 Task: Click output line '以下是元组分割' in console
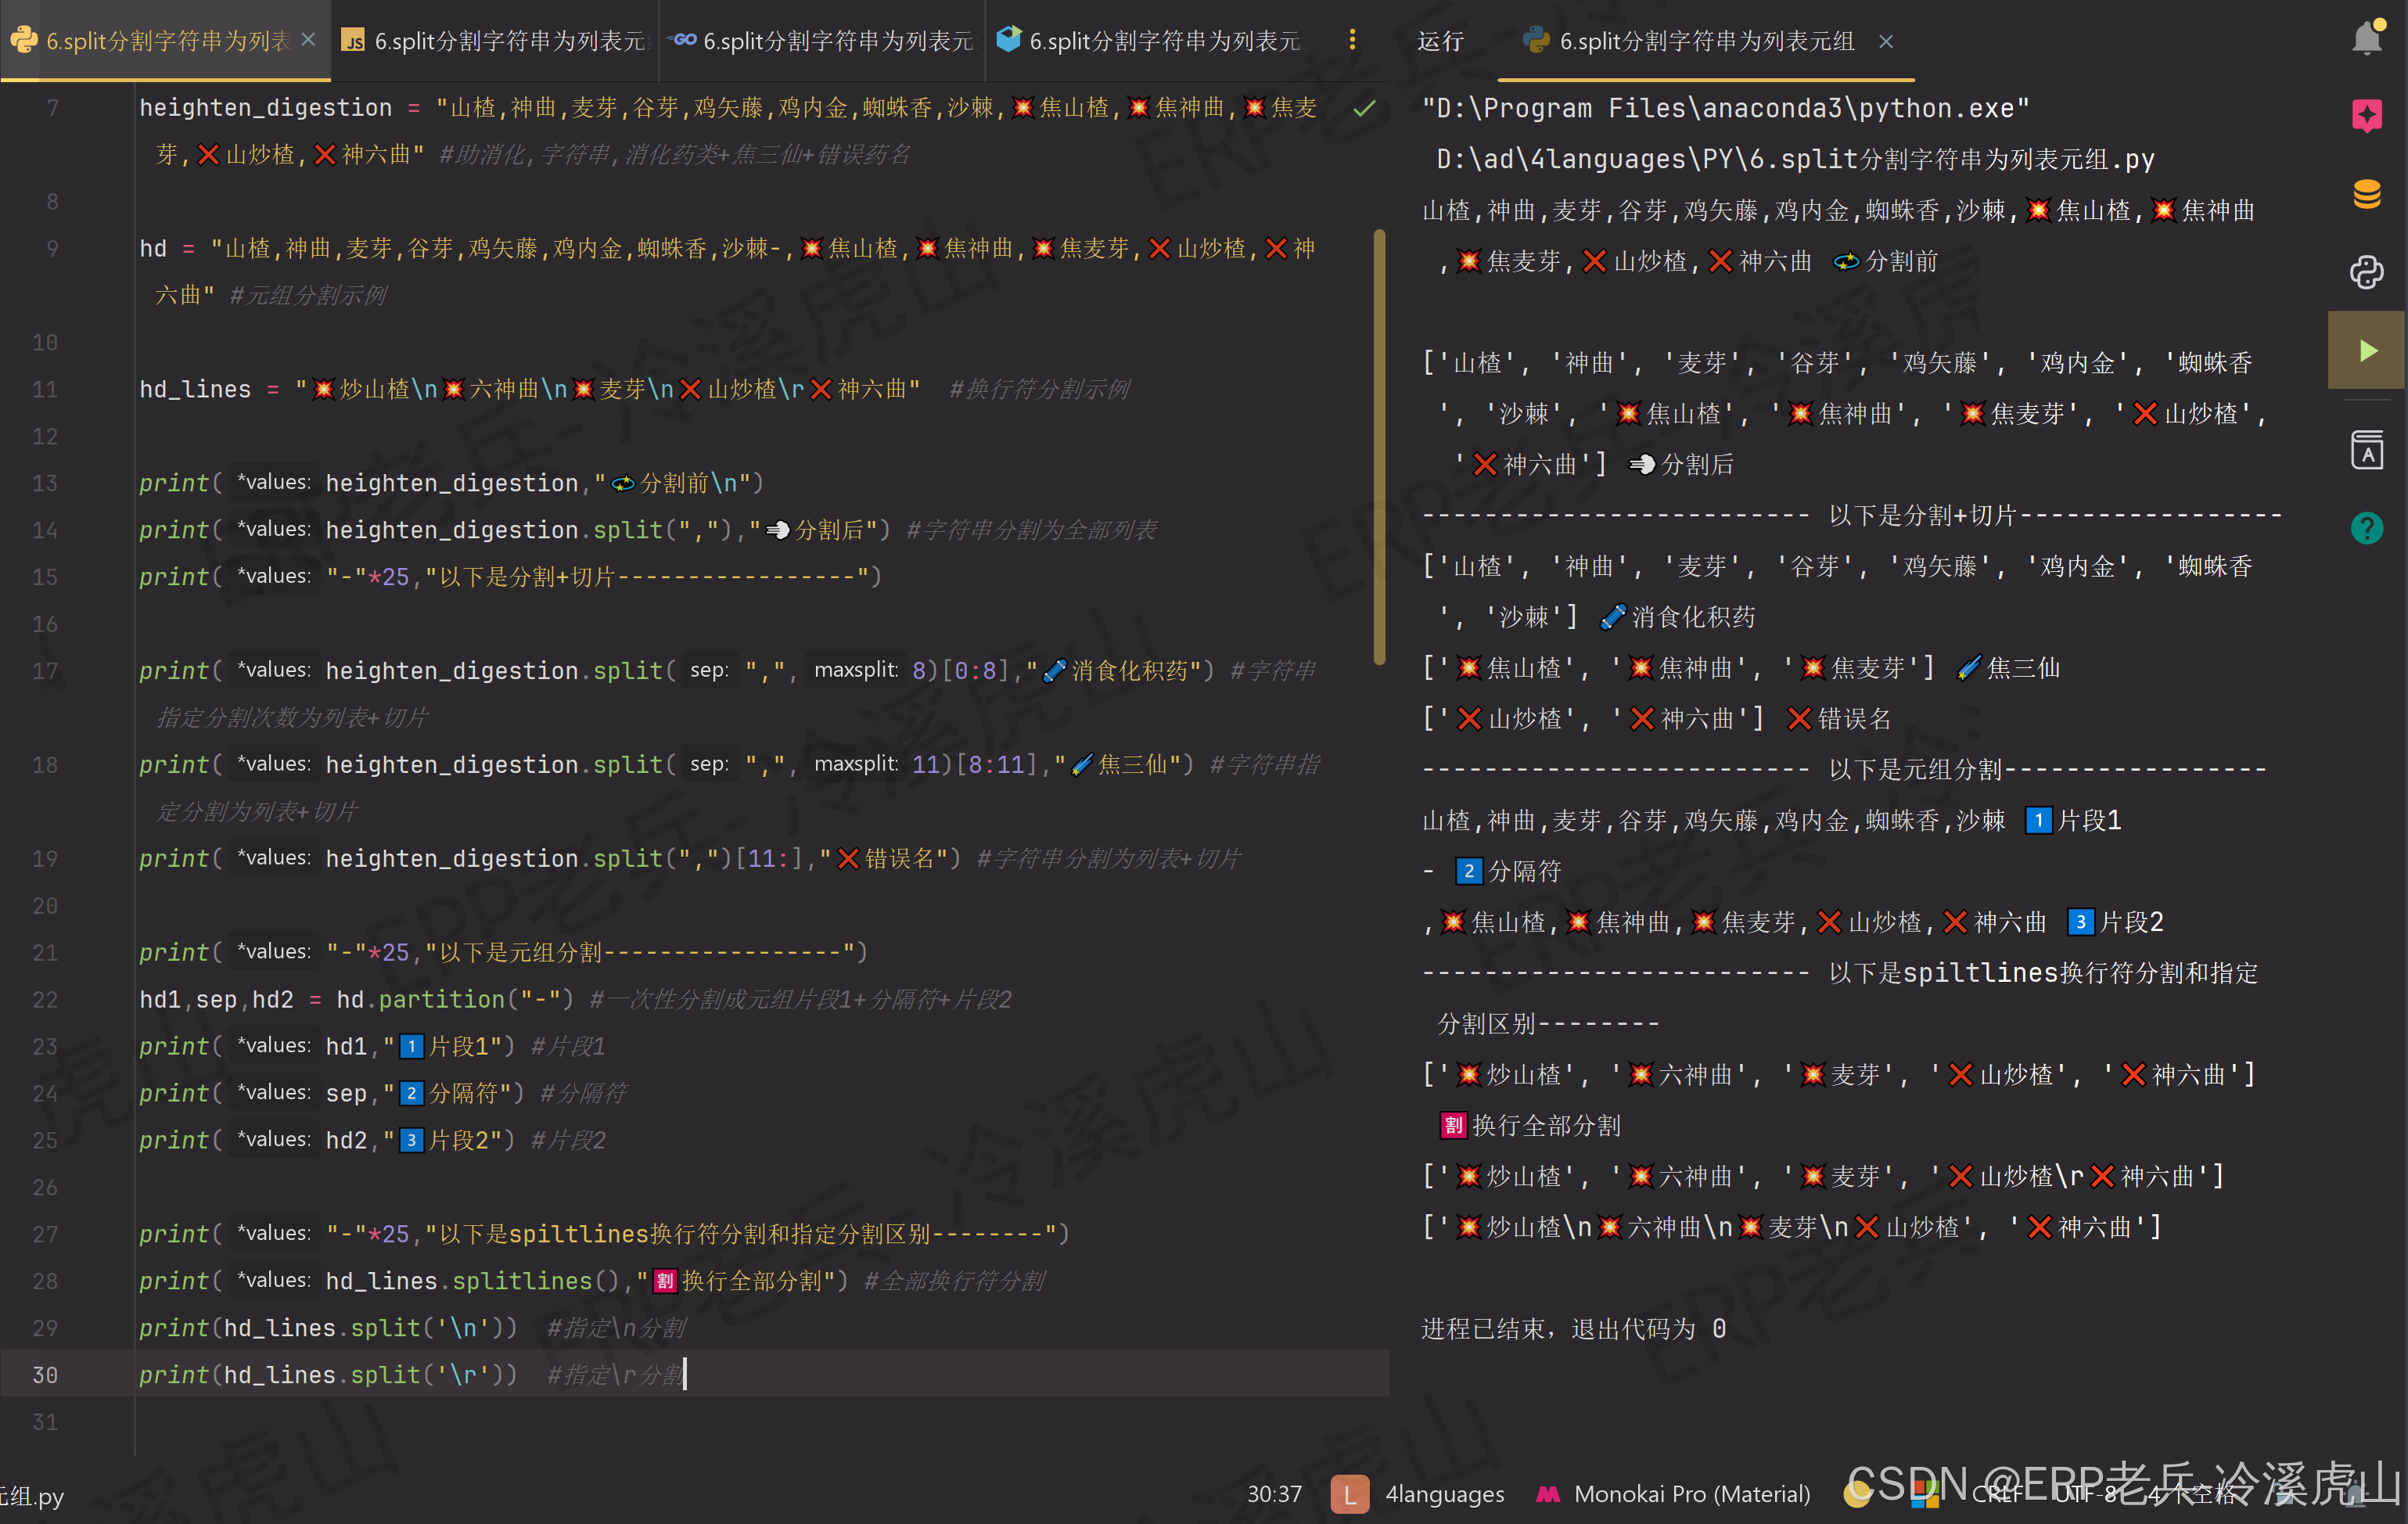click(1914, 769)
